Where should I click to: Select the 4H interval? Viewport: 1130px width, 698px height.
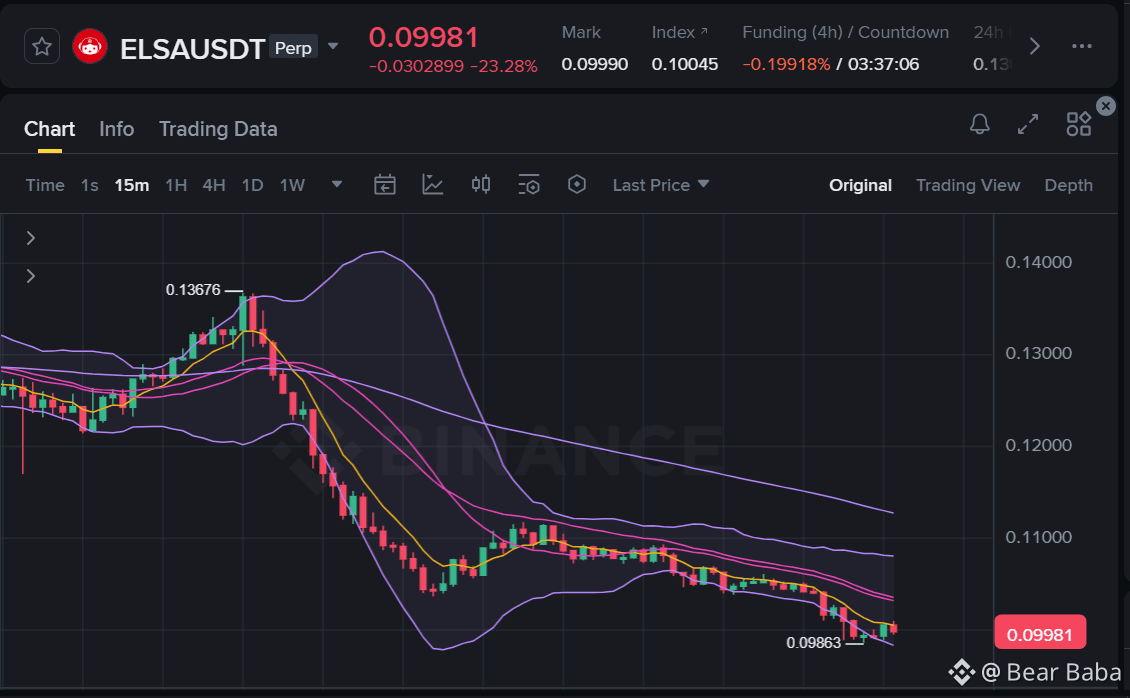pyautogui.click(x=214, y=185)
